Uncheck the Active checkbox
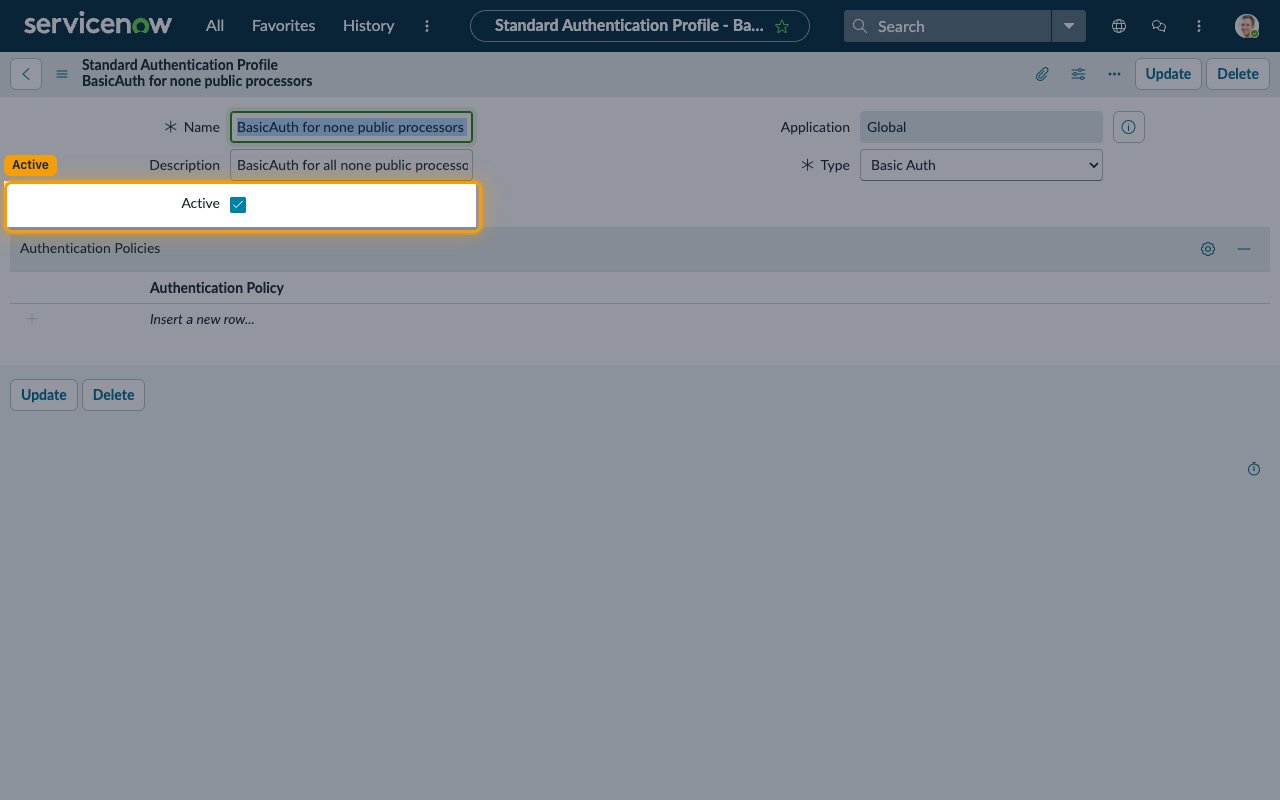Screen dimensions: 1280x800 tap(238, 205)
